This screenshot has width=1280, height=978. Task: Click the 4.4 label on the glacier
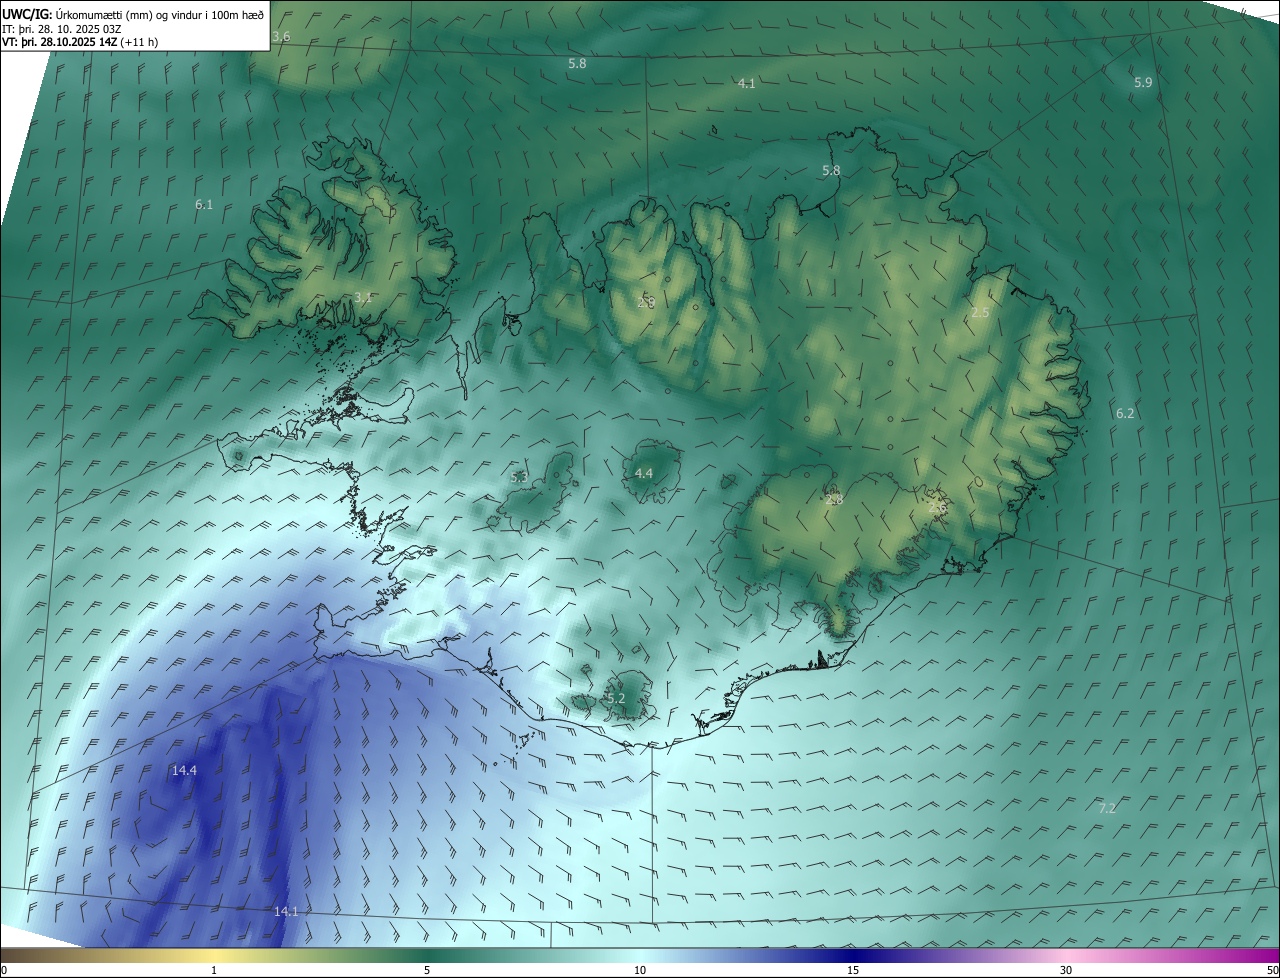(x=644, y=473)
